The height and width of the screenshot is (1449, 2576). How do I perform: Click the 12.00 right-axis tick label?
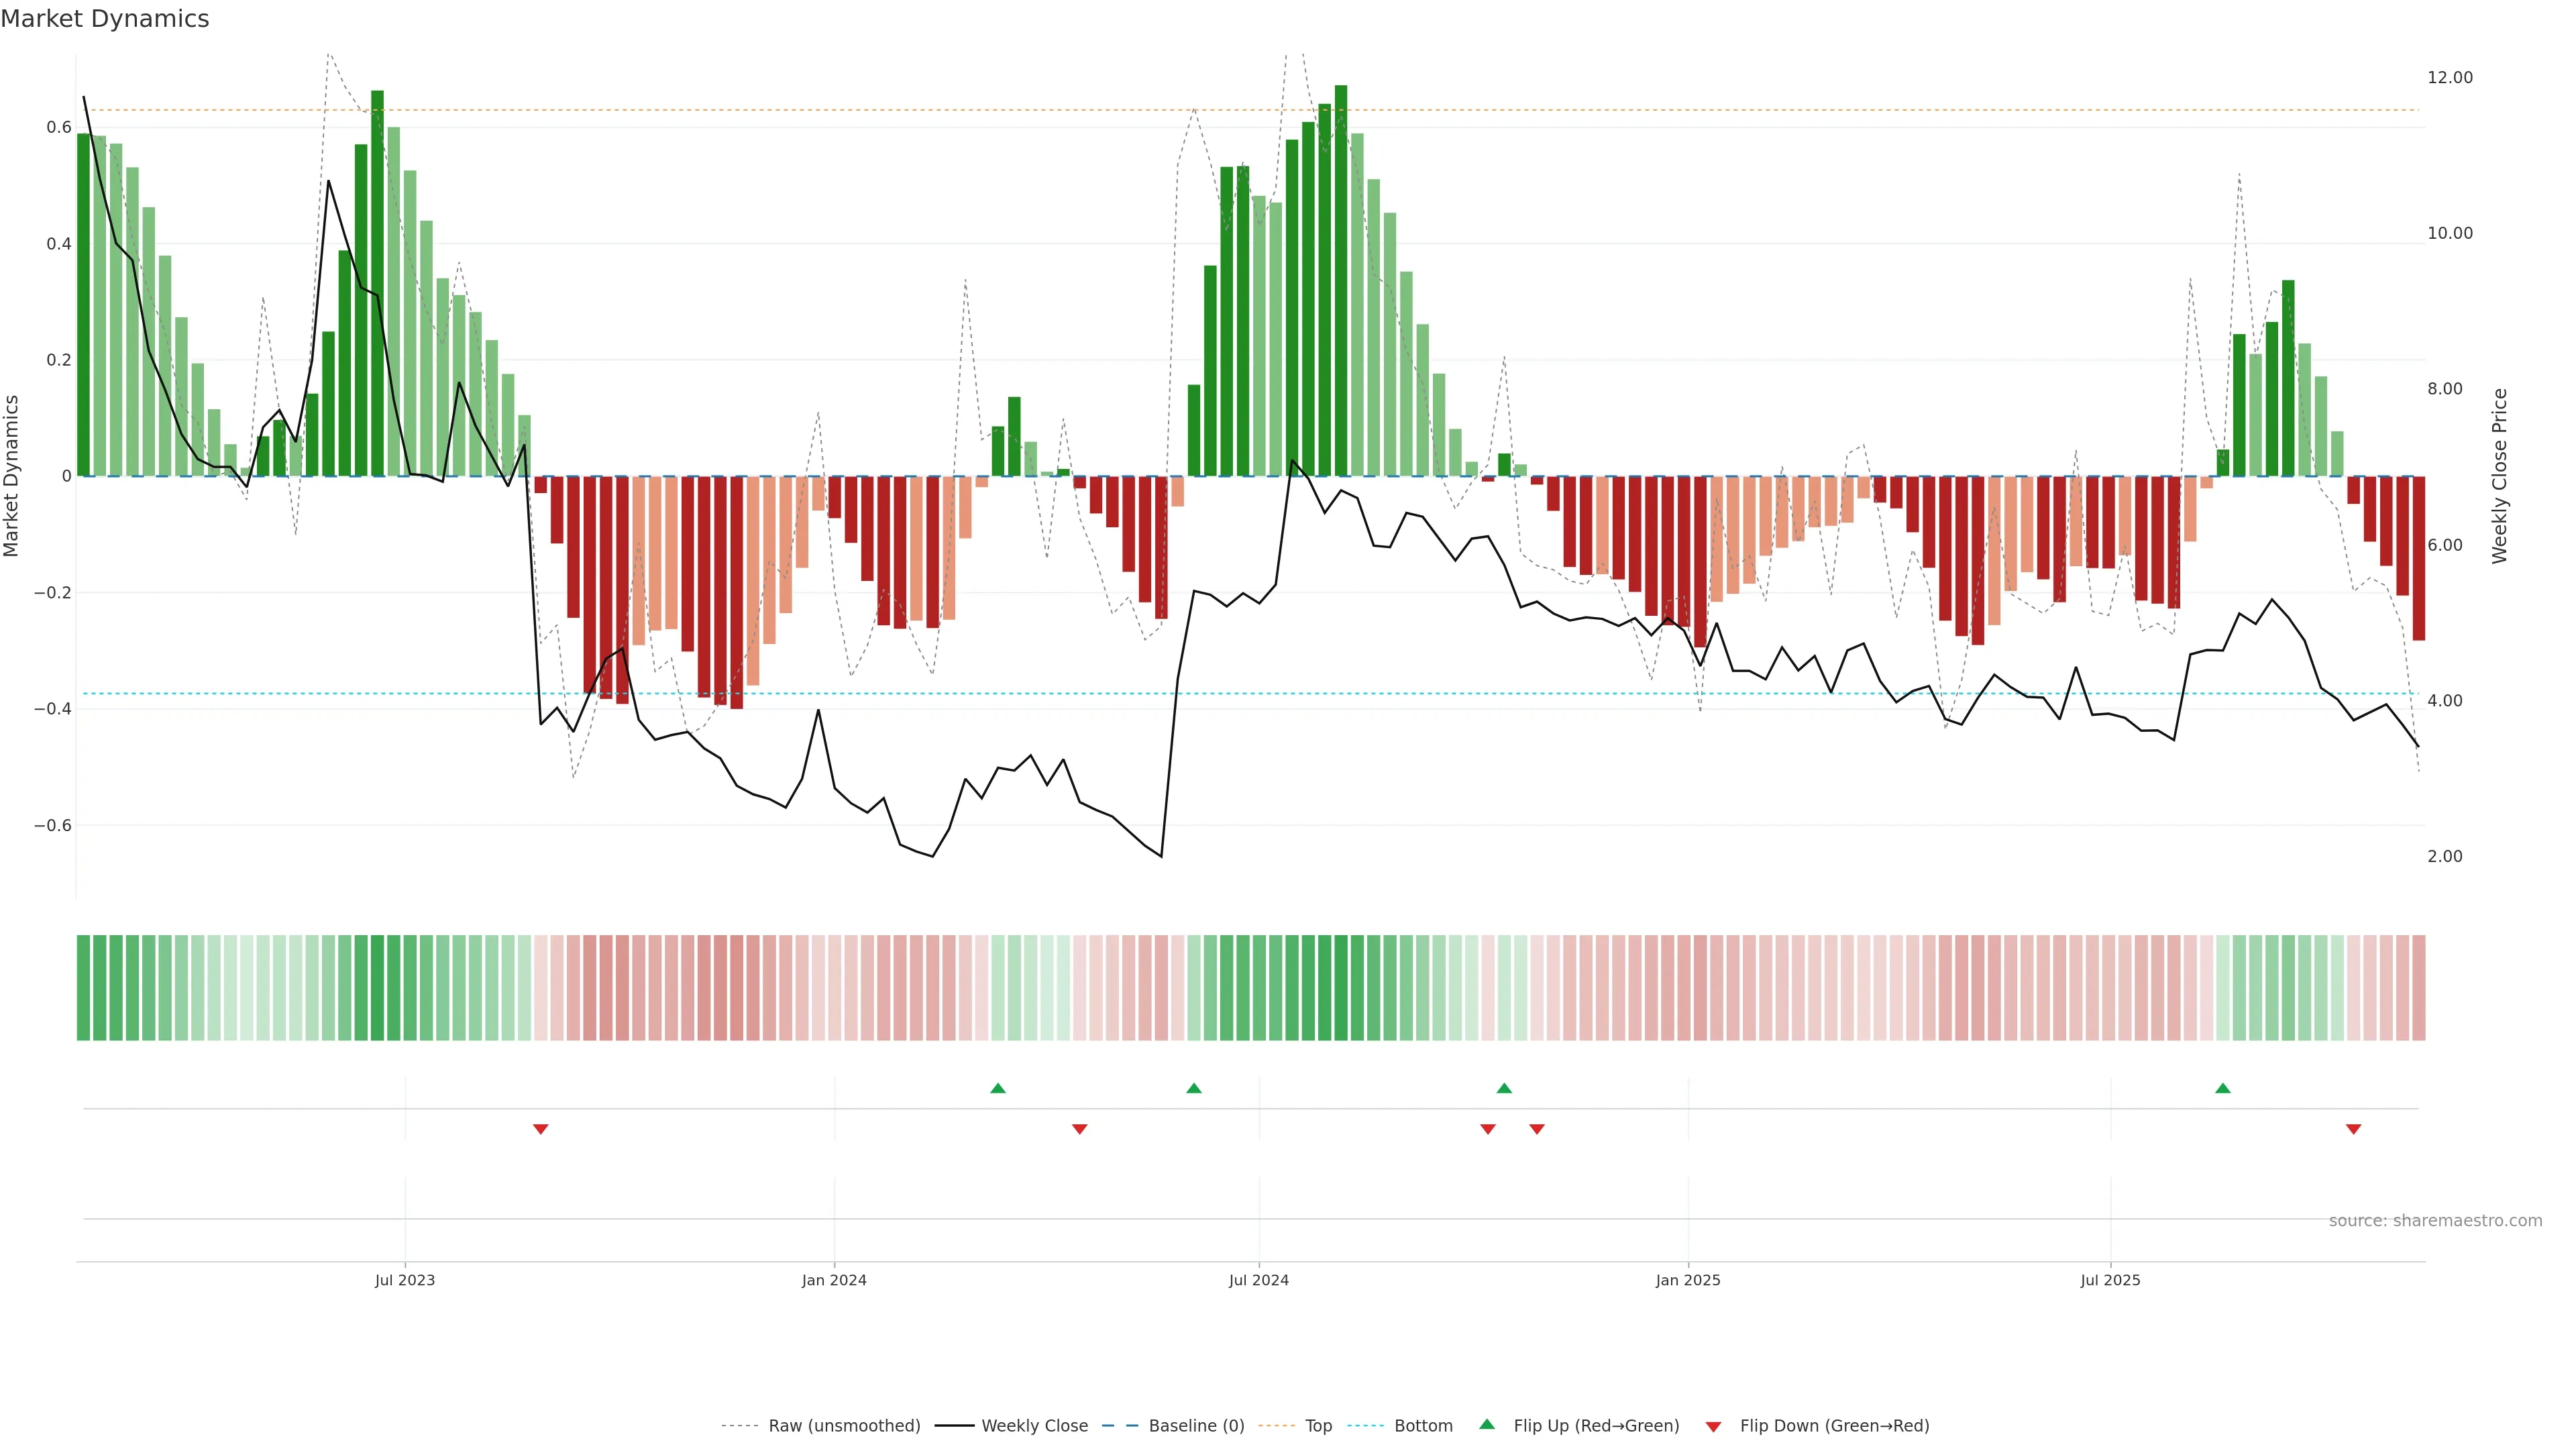click(x=2450, y=78)
